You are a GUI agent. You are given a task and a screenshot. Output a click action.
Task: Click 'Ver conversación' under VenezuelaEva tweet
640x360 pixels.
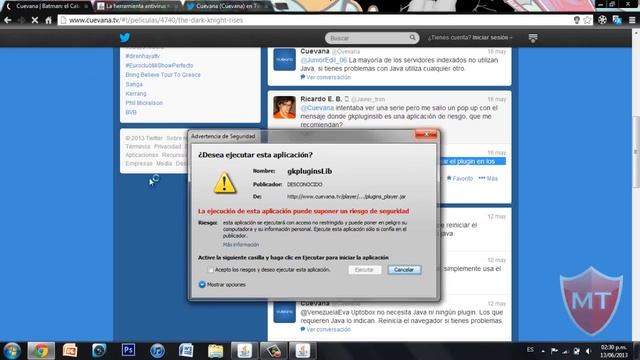[x=325, y=329]
